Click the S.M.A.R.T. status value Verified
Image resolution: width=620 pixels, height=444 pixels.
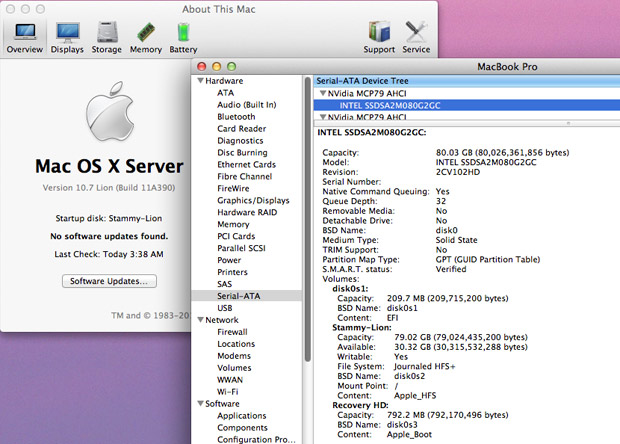click(x=451, y=269)
